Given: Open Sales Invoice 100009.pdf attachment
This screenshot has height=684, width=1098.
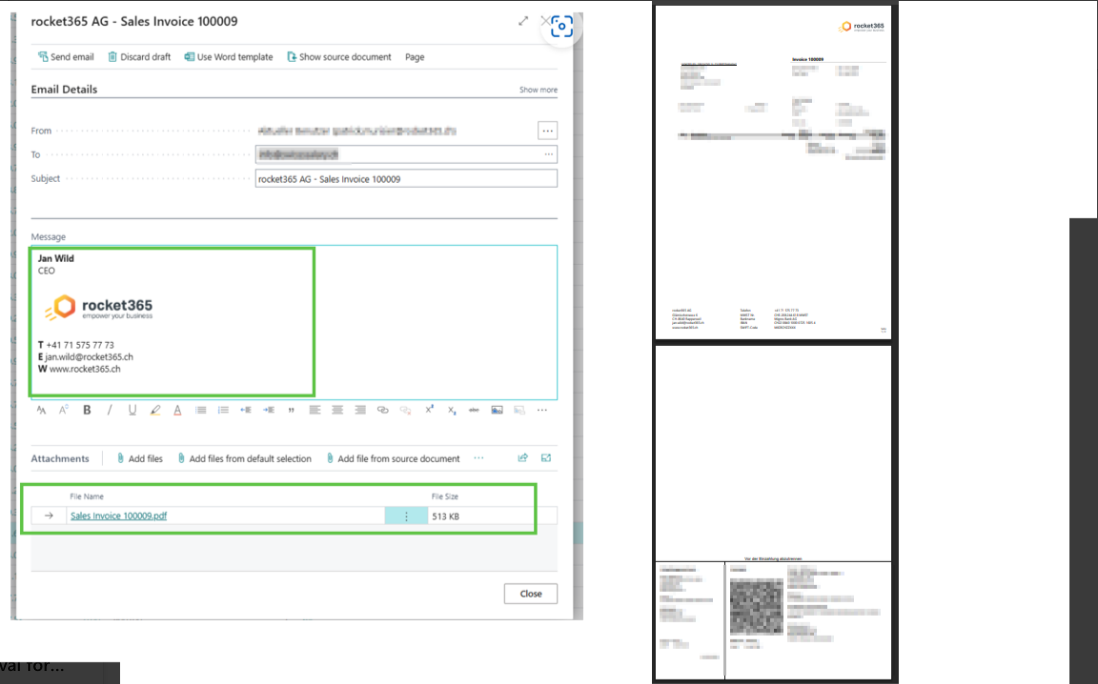Looking at the screenshot, I should pyautogui.click(x=118, y=516).
